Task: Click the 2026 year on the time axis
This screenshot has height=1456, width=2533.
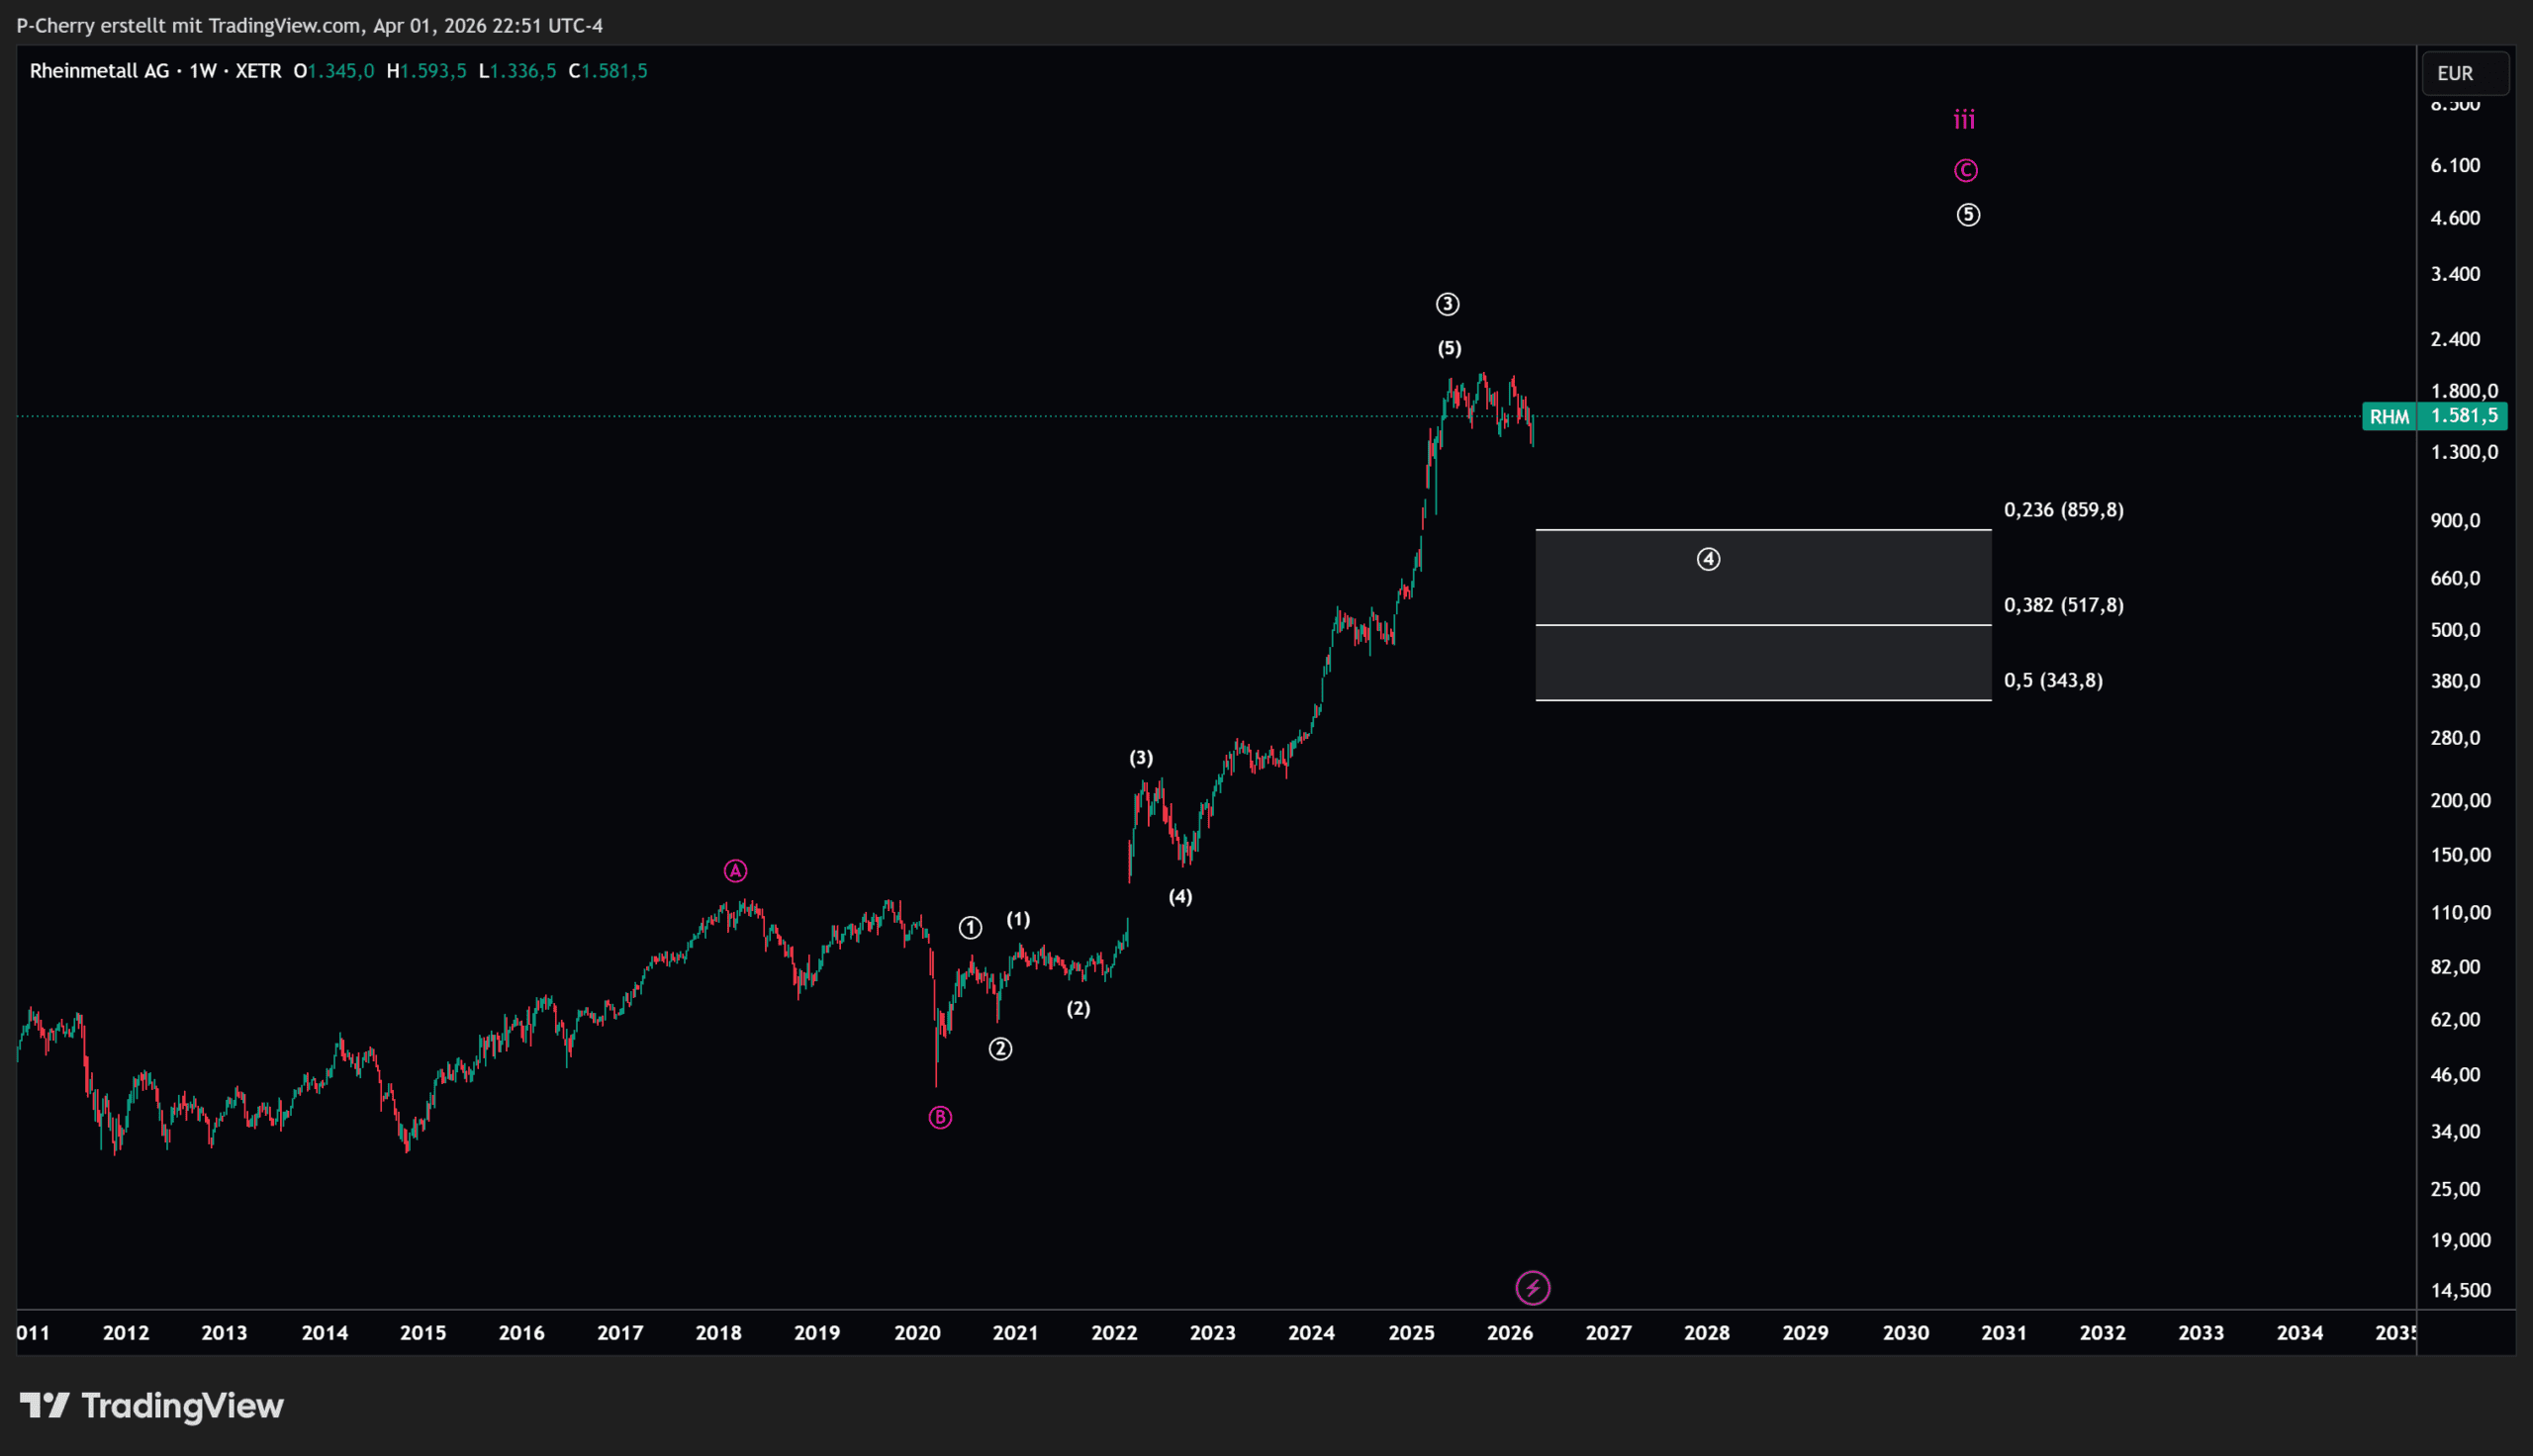Action: (x=1509, y=1332)
